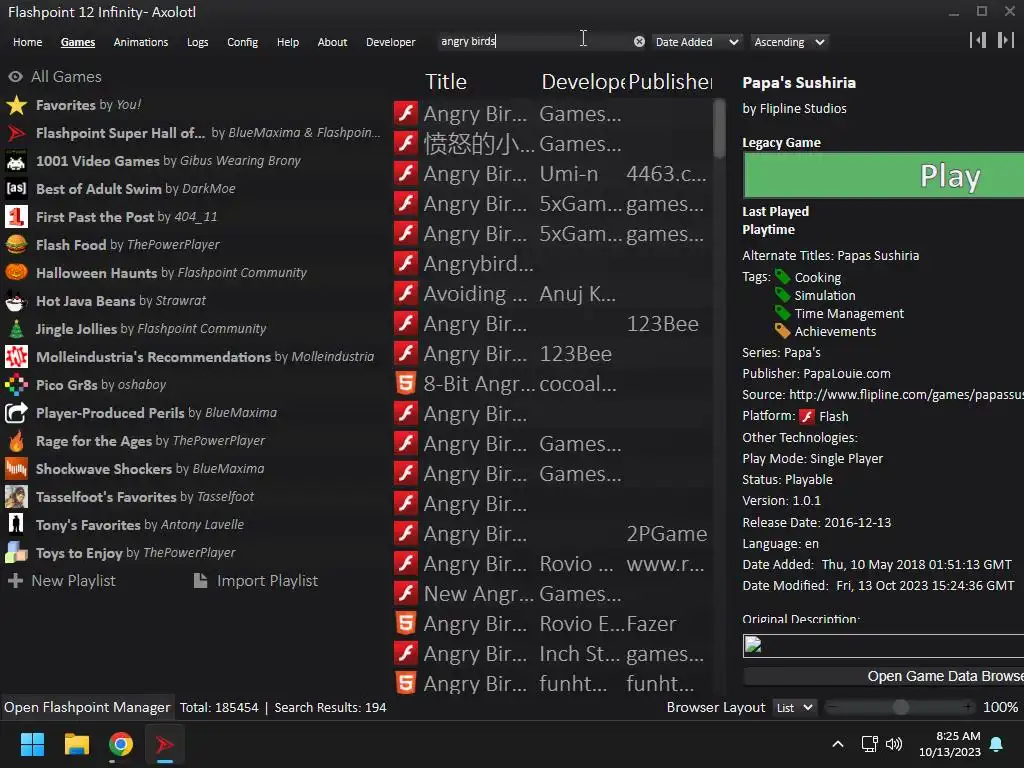Open the Pico Gr8s playlist icon

click(x=16, y=385)
